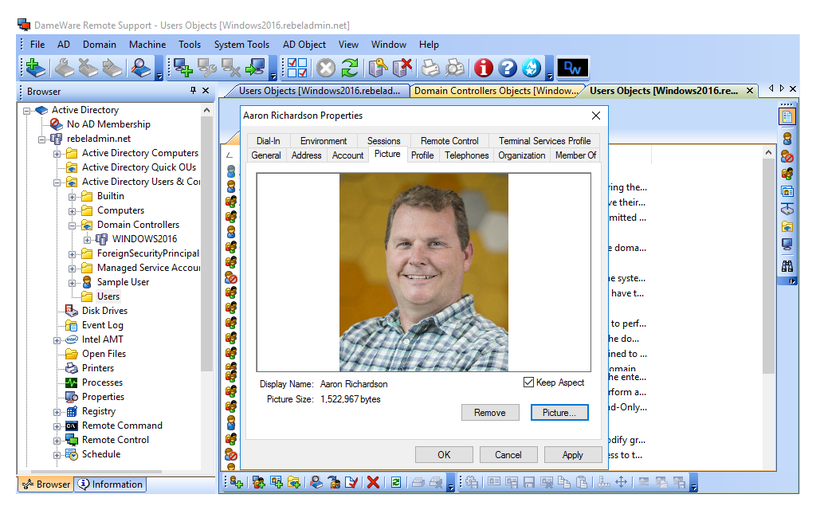Collapse the rebeladmin.net domain node

click(x=42, y=139)
